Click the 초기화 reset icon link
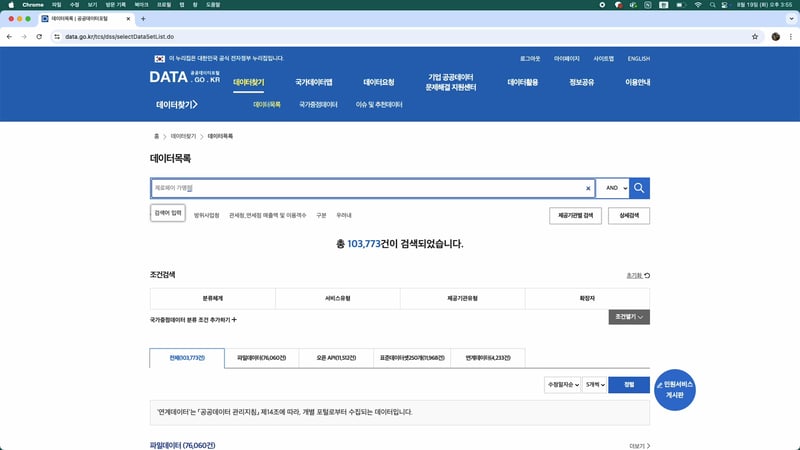The width and height of the screenshot is (800, 450). tap(637, 275)
